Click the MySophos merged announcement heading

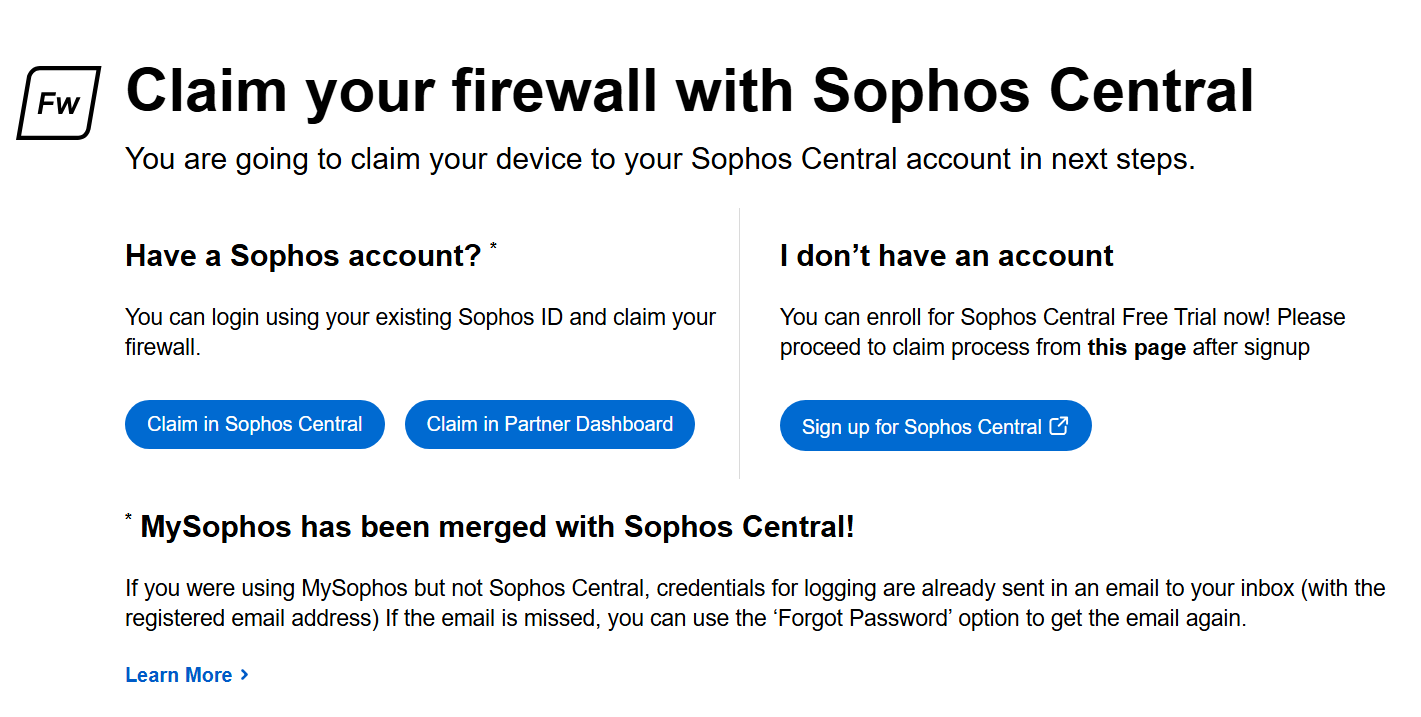(497, 525)
